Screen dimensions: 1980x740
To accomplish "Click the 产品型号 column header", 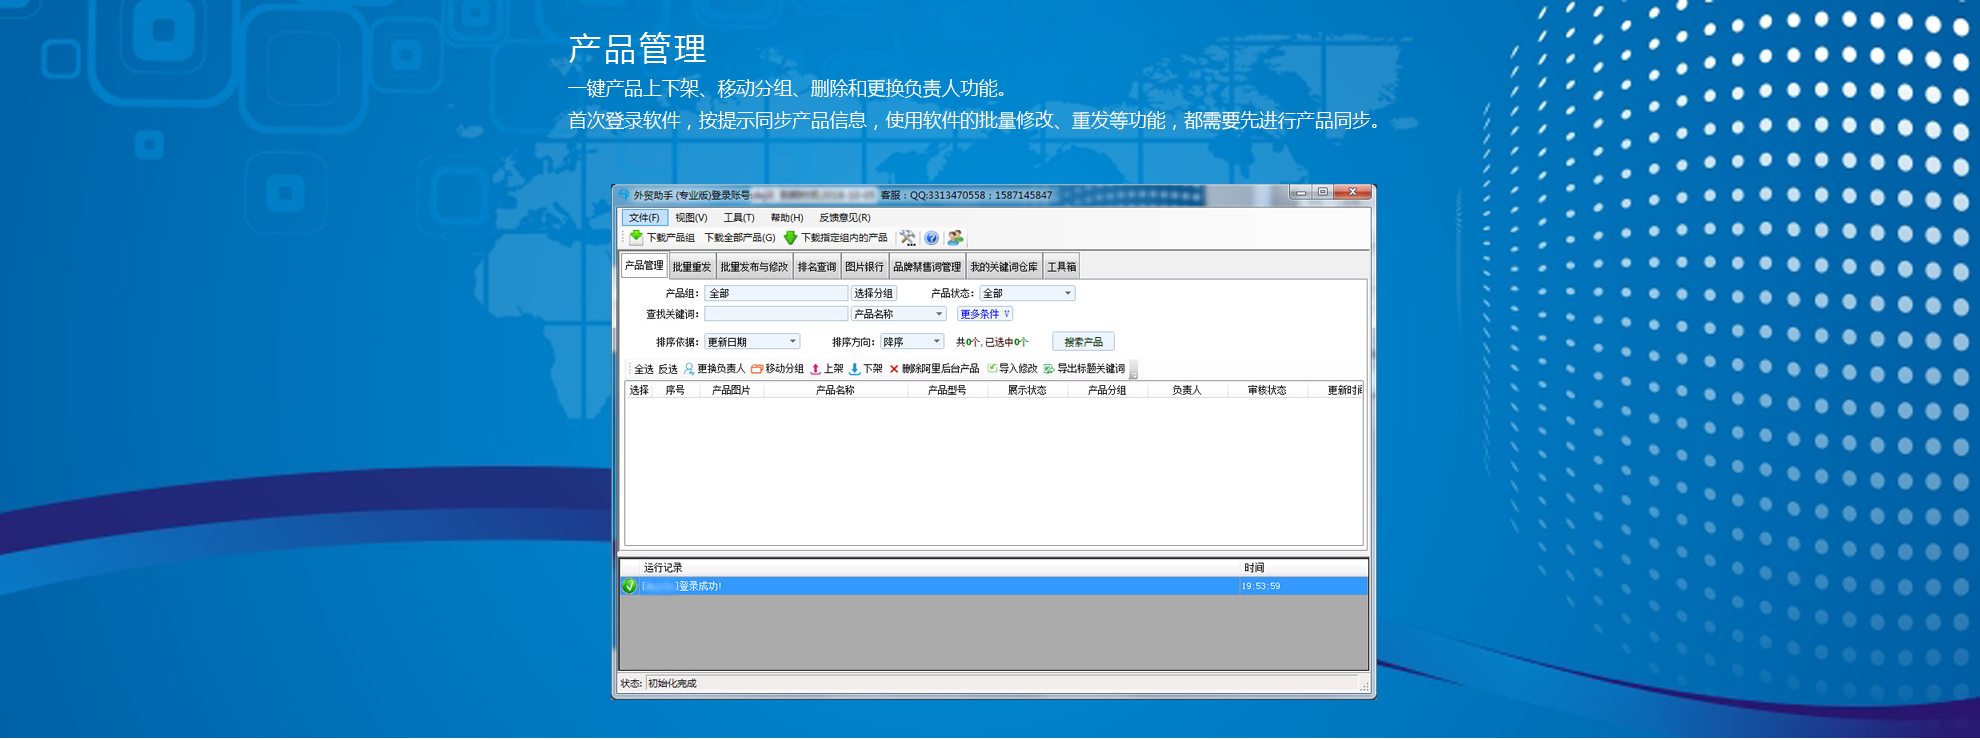I will tap(947, 390).
